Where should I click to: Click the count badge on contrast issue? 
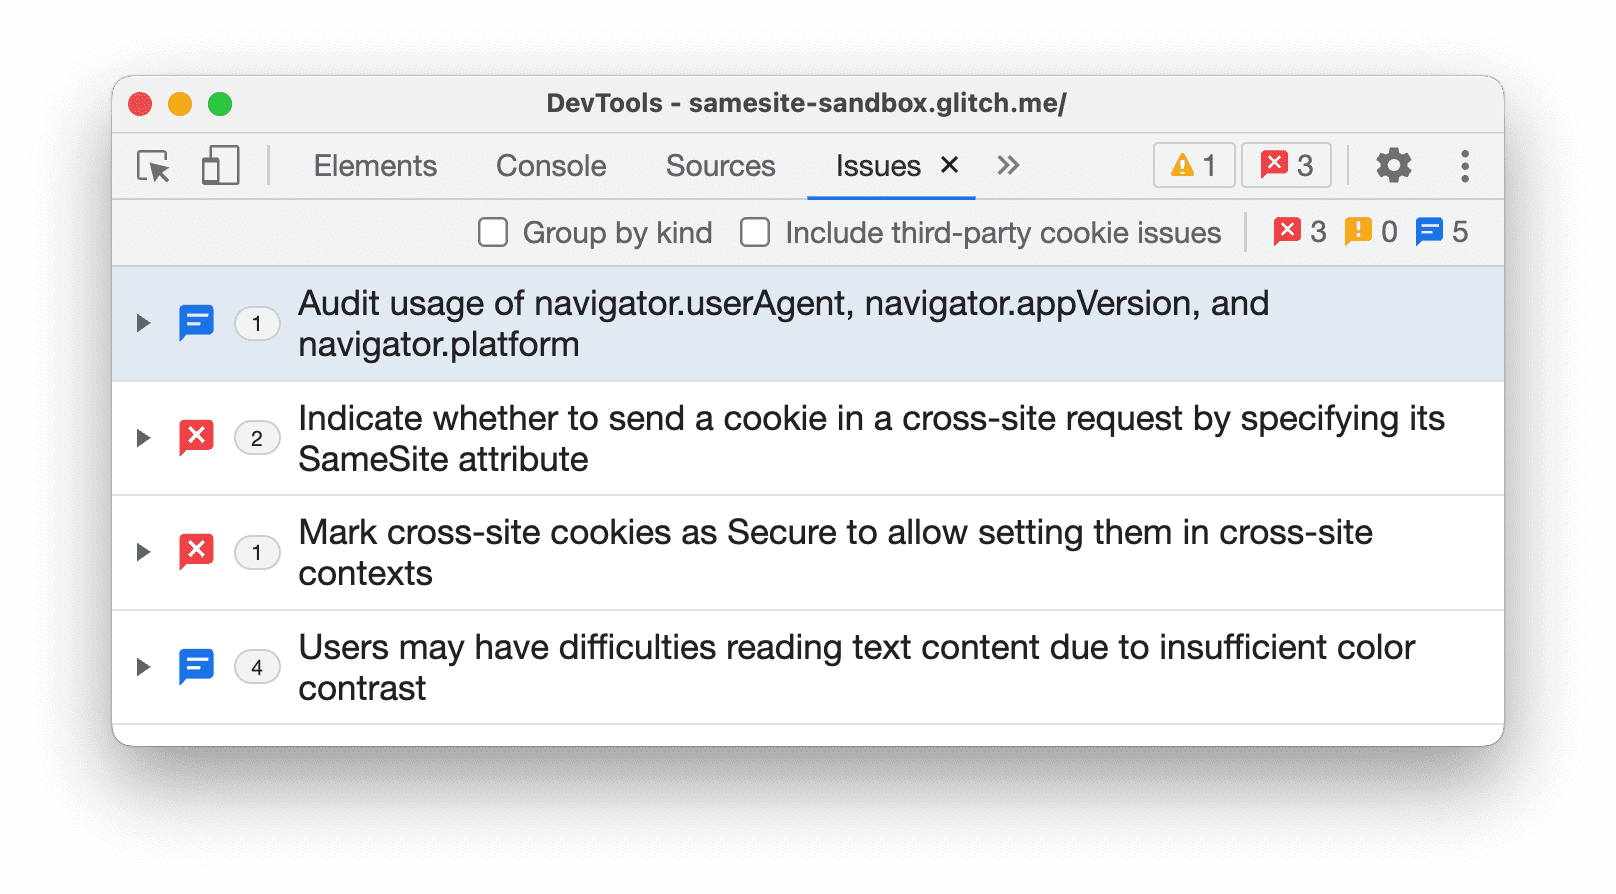[x=257, y=666]
